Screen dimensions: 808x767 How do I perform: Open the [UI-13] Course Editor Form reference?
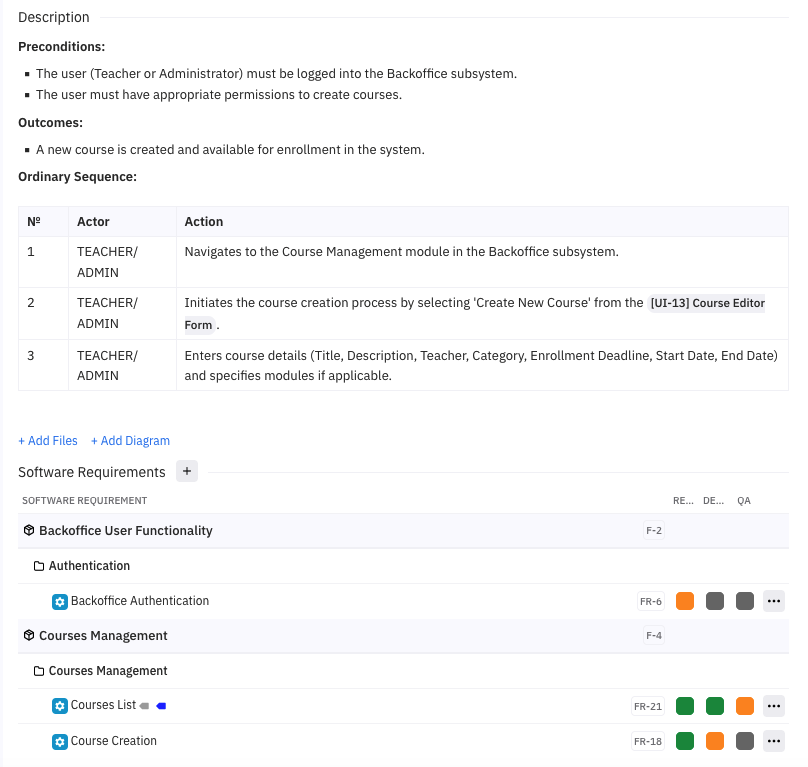tap(707, 303)
